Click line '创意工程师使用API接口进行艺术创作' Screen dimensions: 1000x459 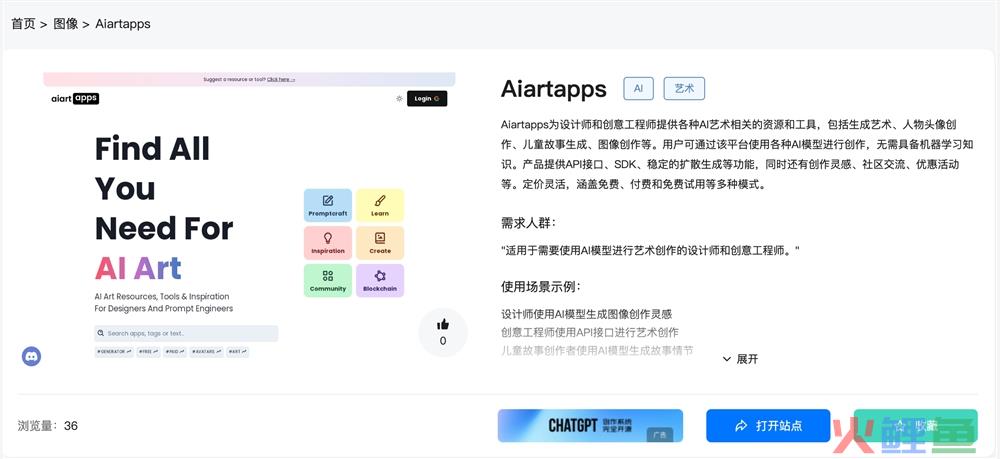(590, 332)
